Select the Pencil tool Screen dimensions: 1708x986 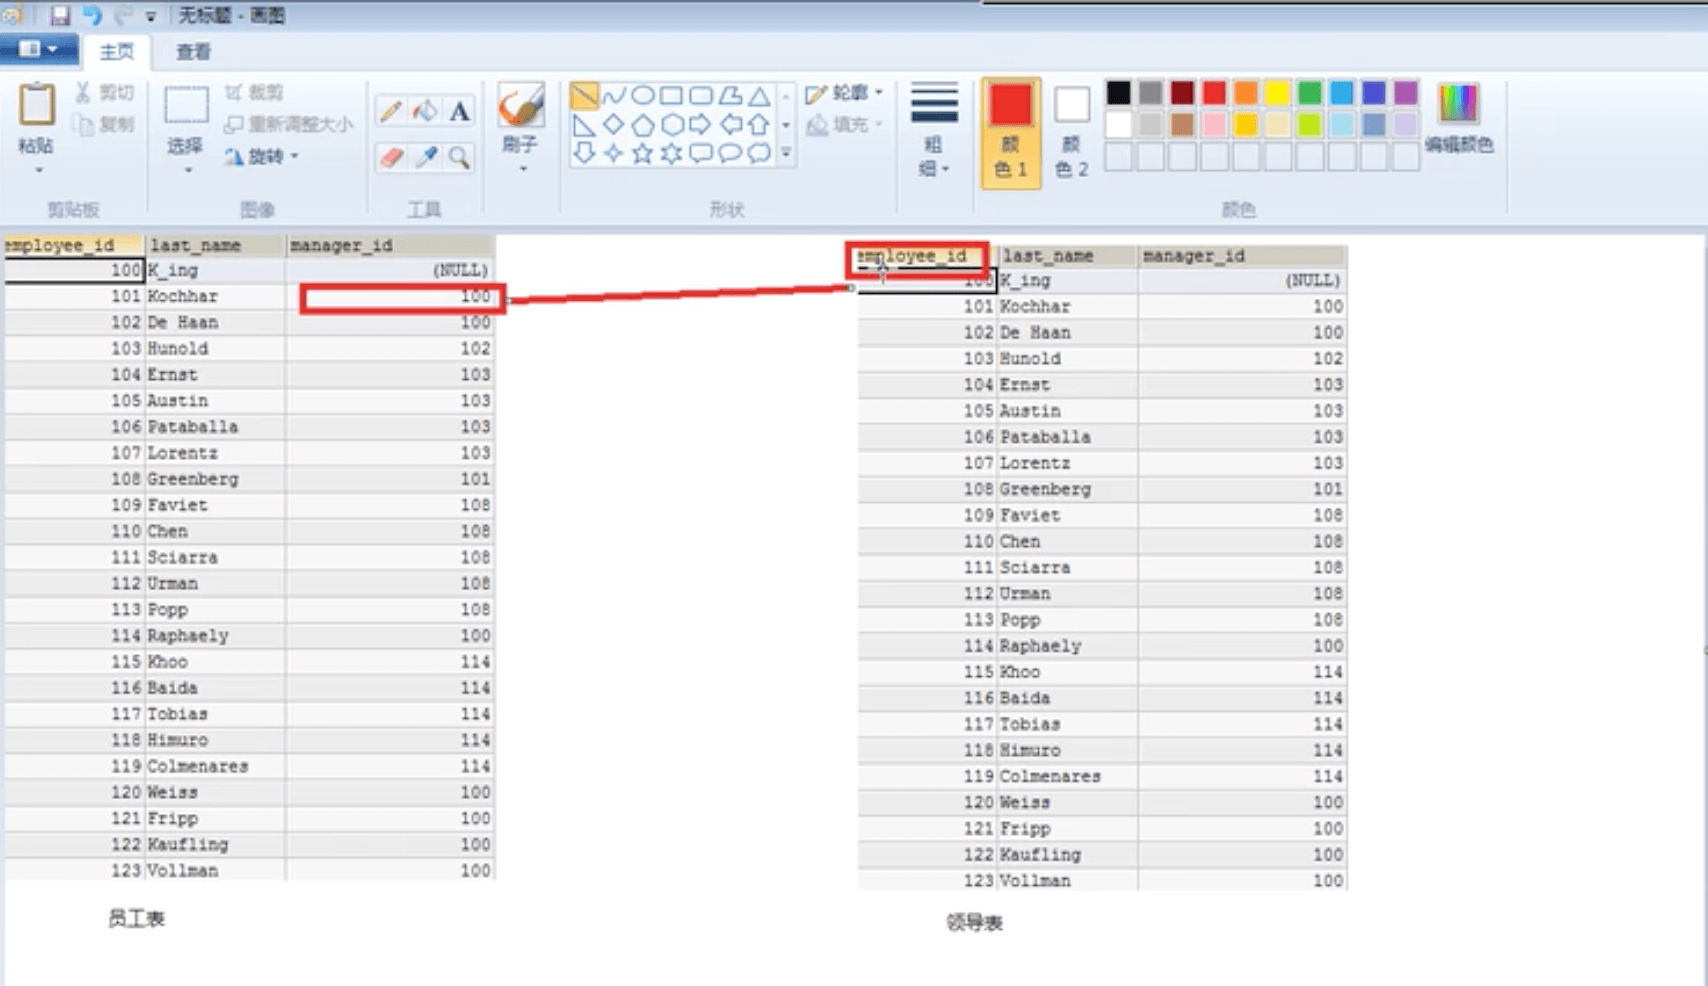click(391, 111)
